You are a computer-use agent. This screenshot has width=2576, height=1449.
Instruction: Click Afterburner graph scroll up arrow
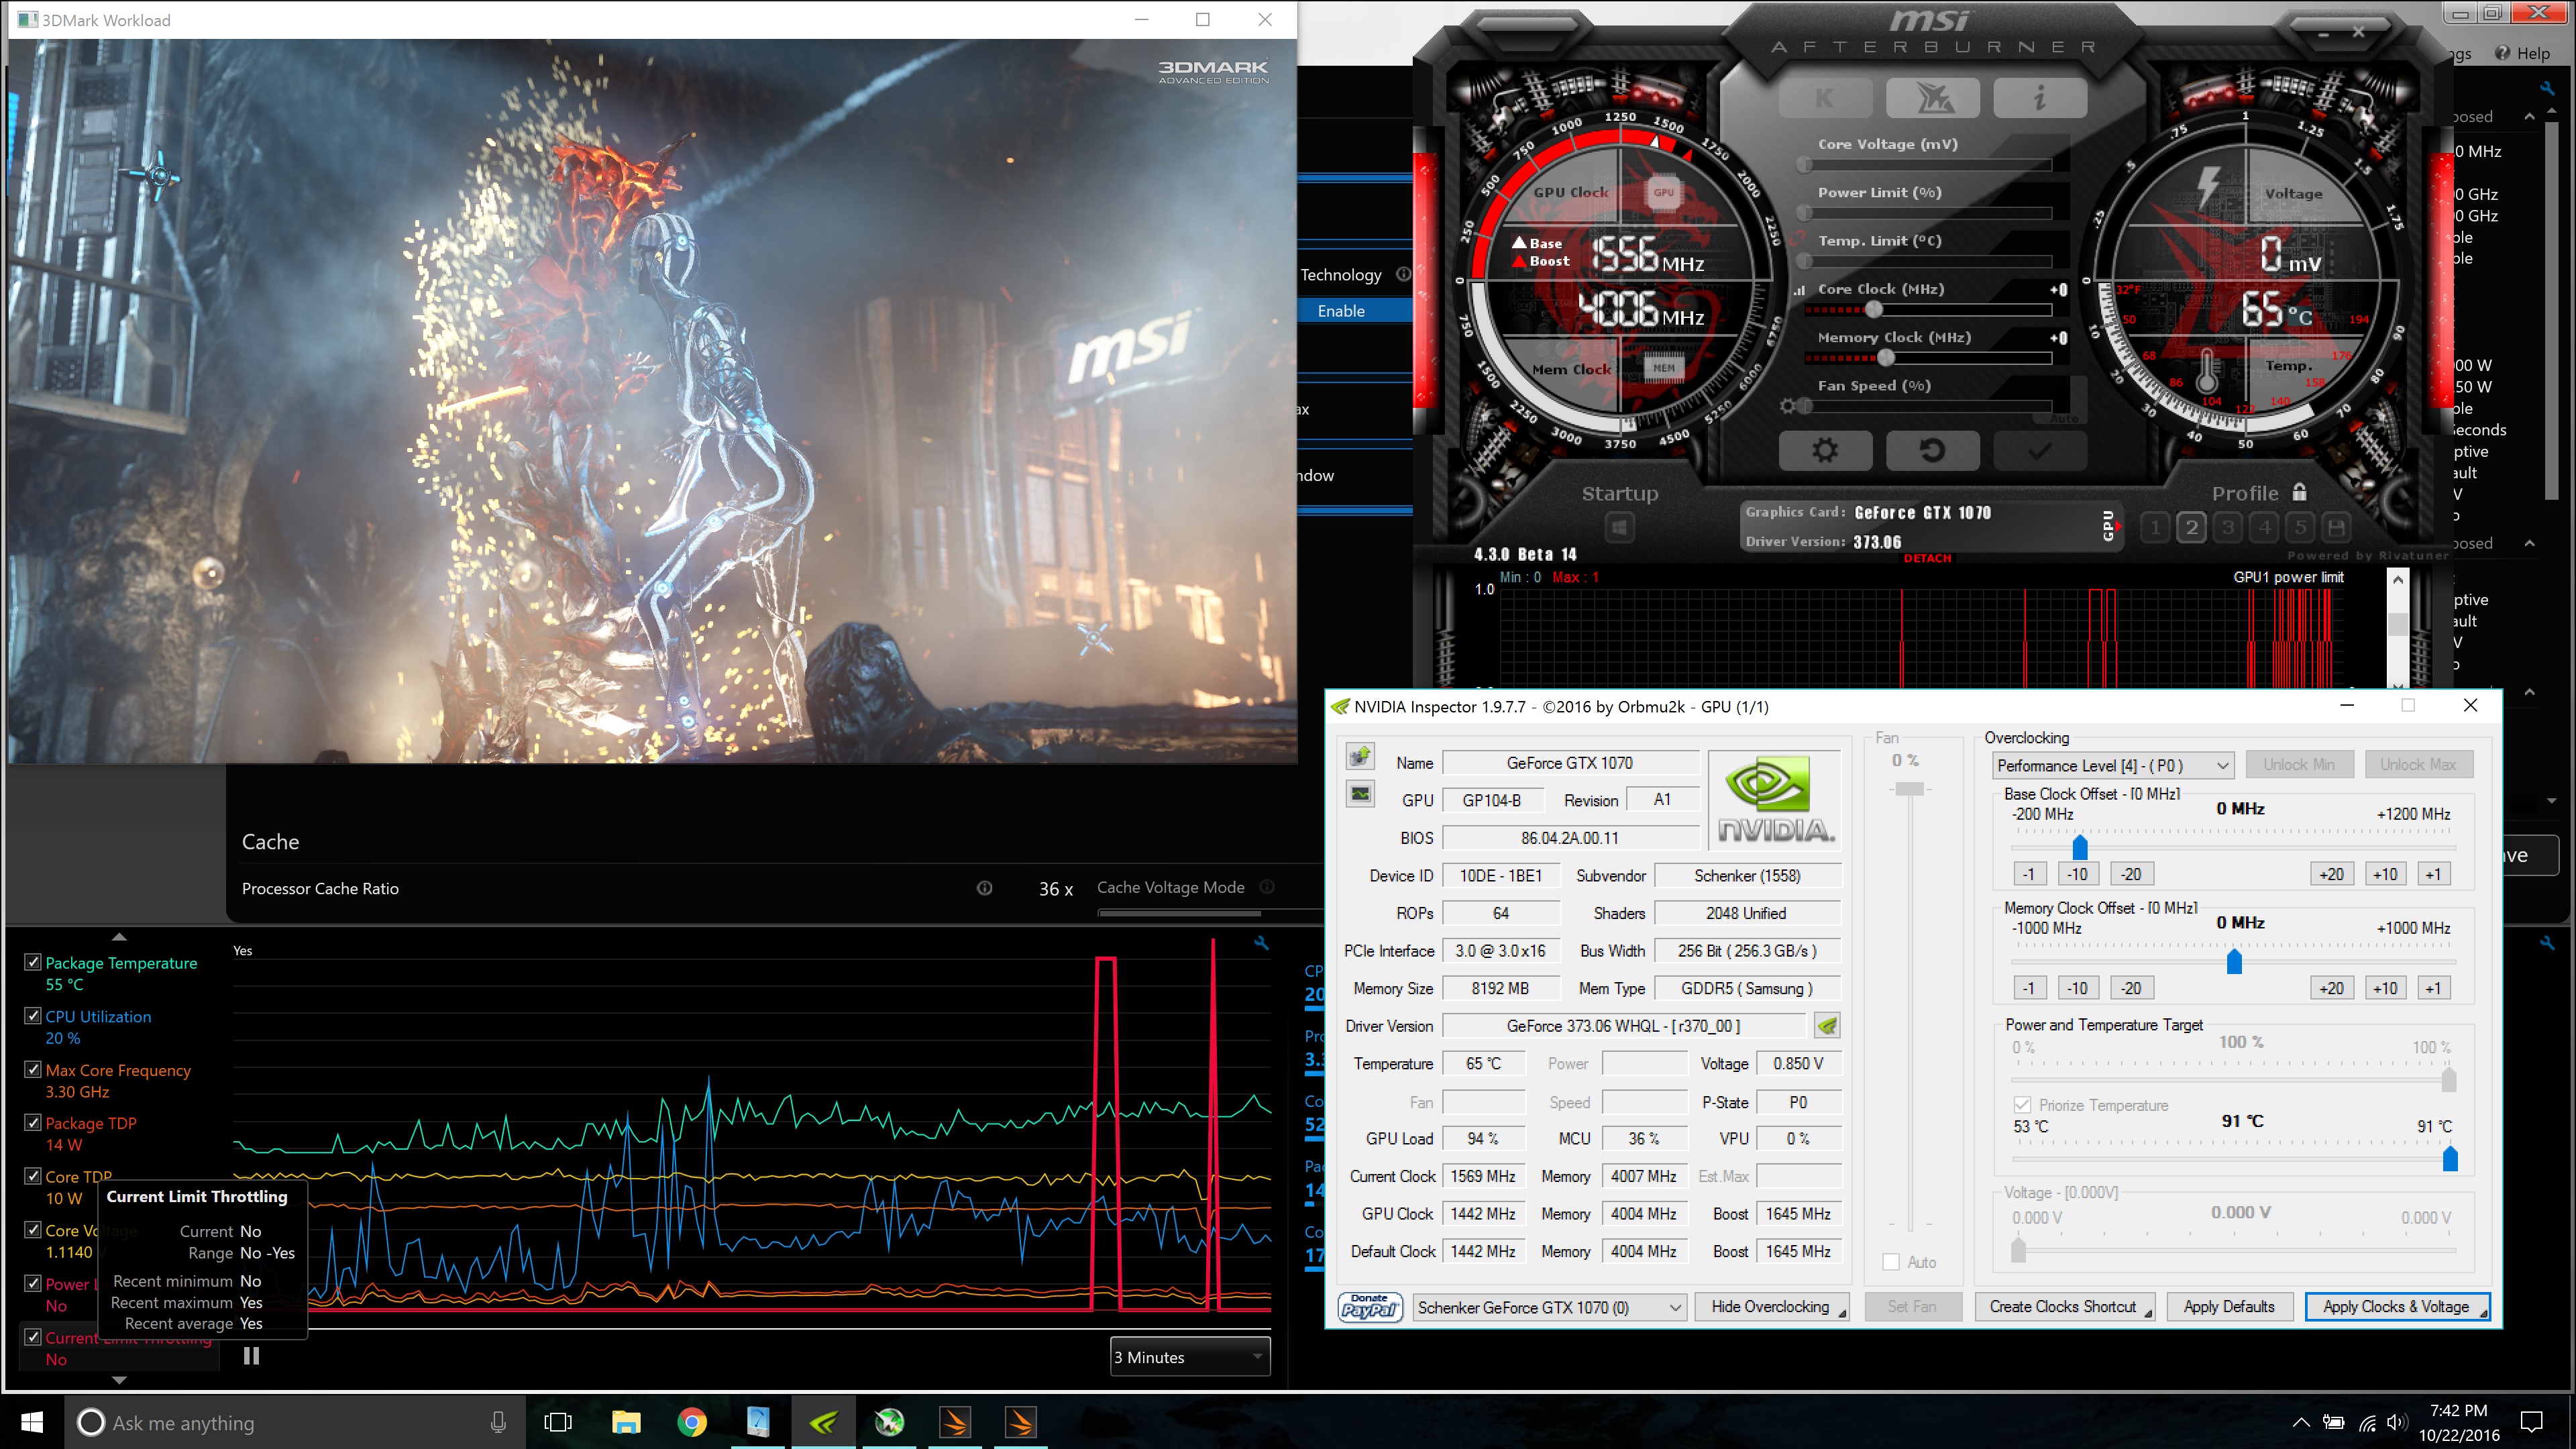coord(2397,580)
